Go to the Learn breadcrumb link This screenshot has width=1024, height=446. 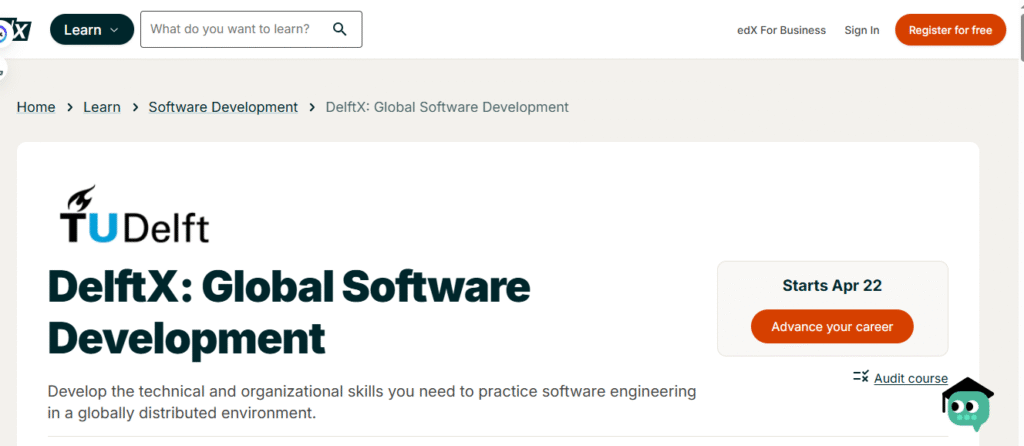(x=102, y=107)
